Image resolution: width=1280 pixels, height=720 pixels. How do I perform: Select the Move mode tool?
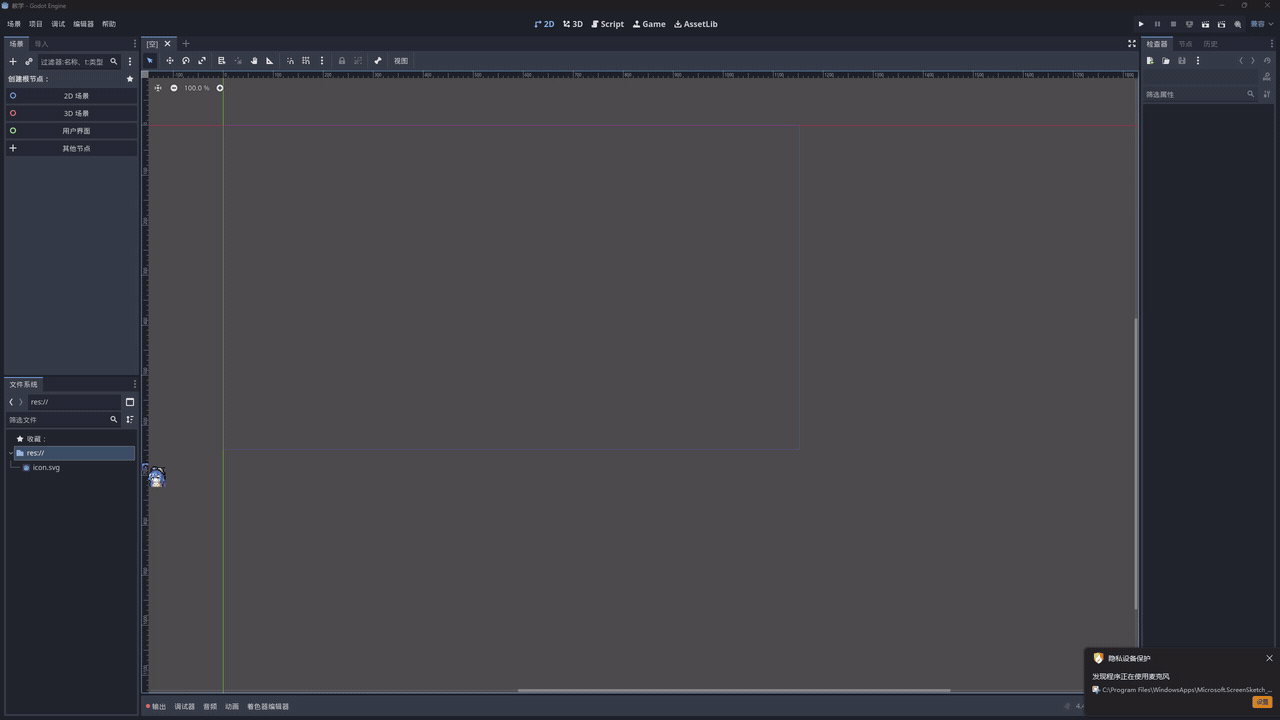click(170, 61)
